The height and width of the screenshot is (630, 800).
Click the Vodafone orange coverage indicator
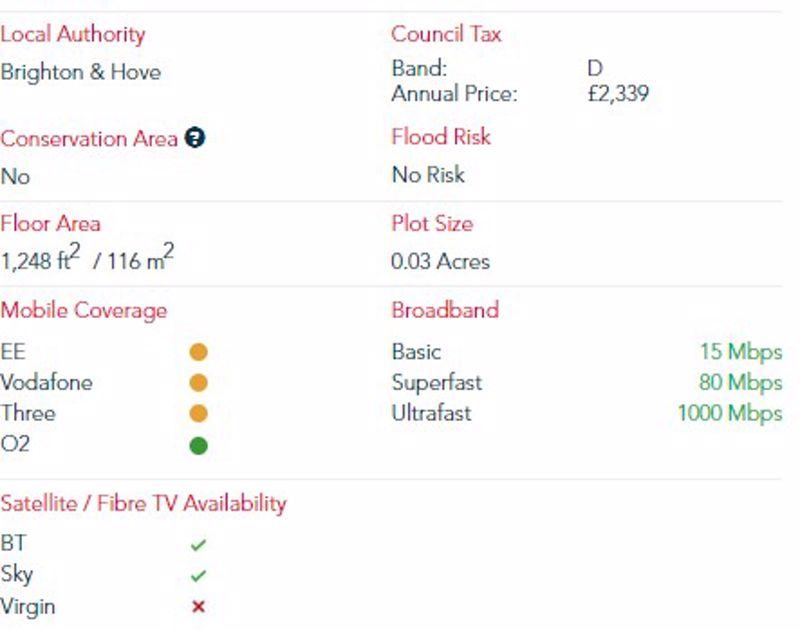[x=198, y=383]
